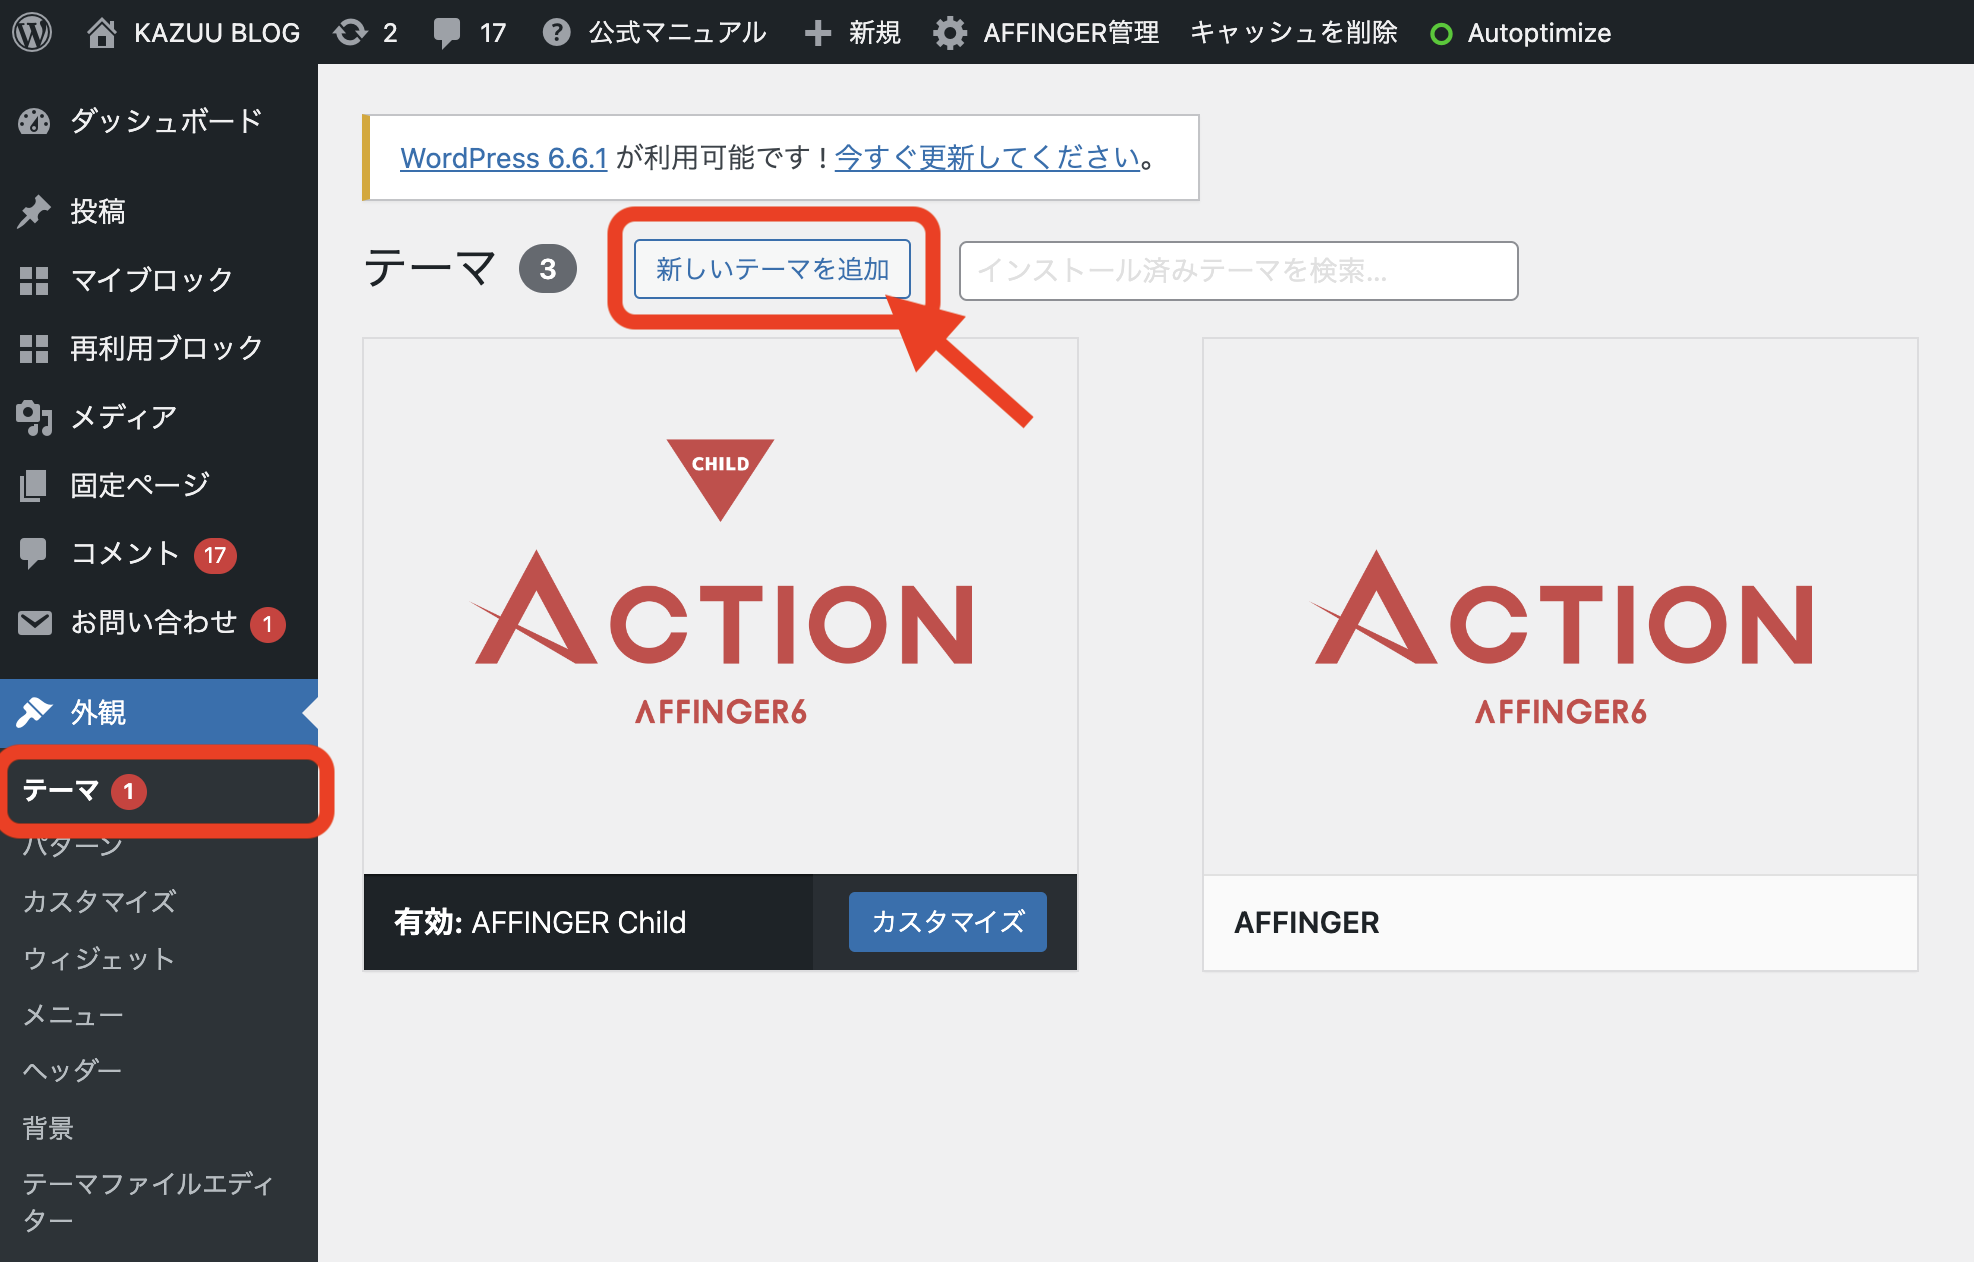Click the WordPress 6.6.1 link
The image size is (1974, 1262).
(504, 158)
